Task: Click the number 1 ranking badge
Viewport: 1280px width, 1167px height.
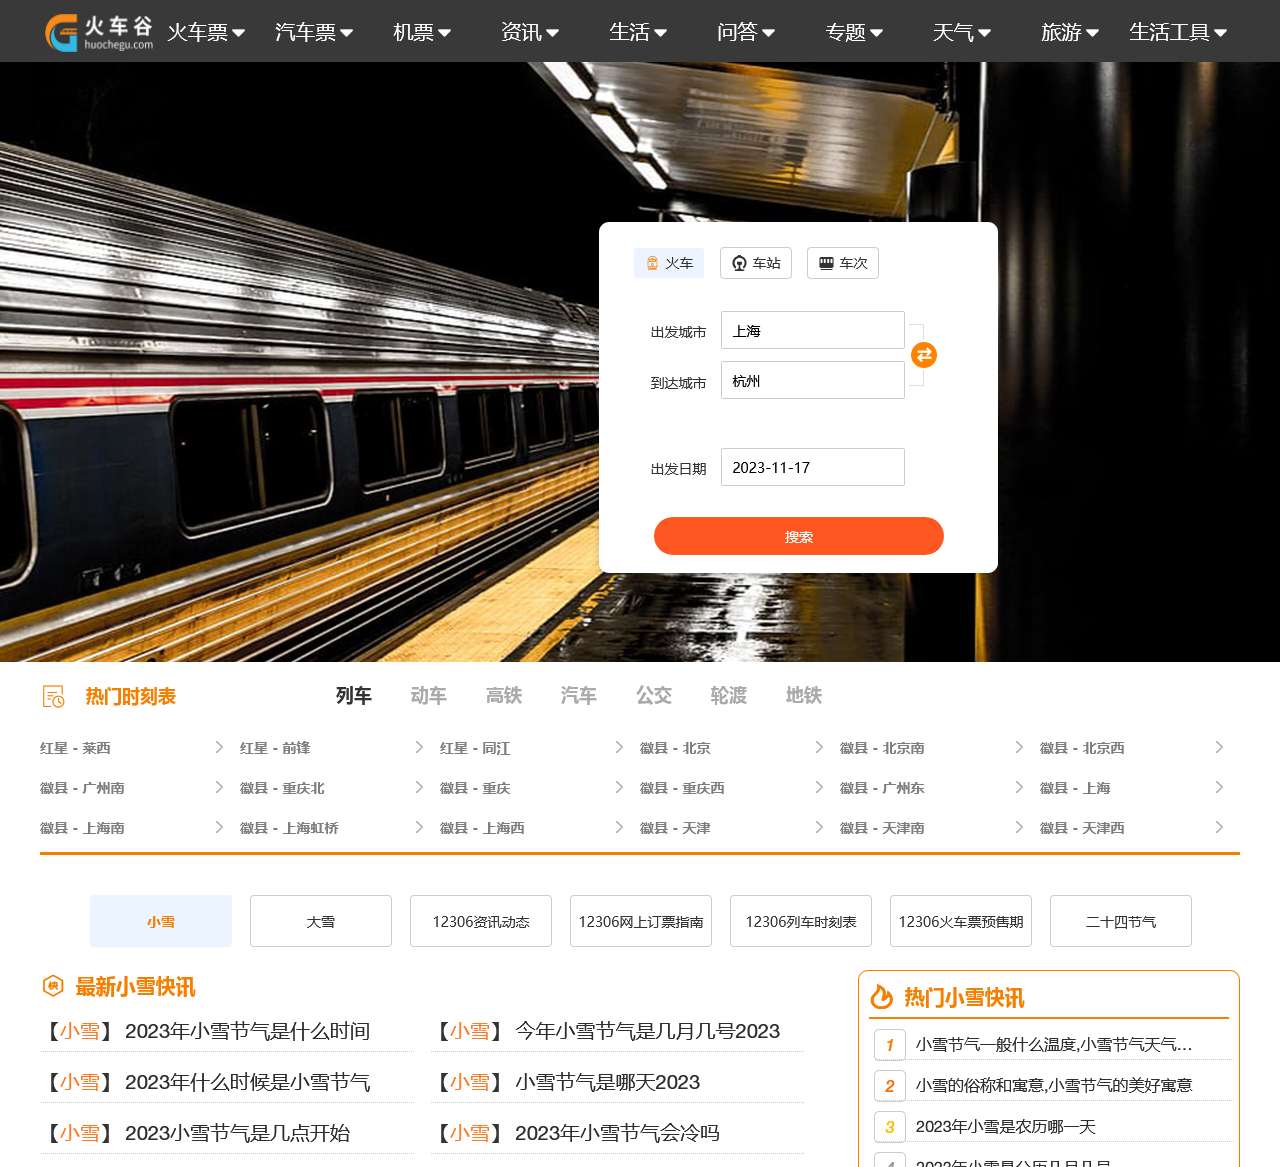Action: click(x=889, y=1044)
